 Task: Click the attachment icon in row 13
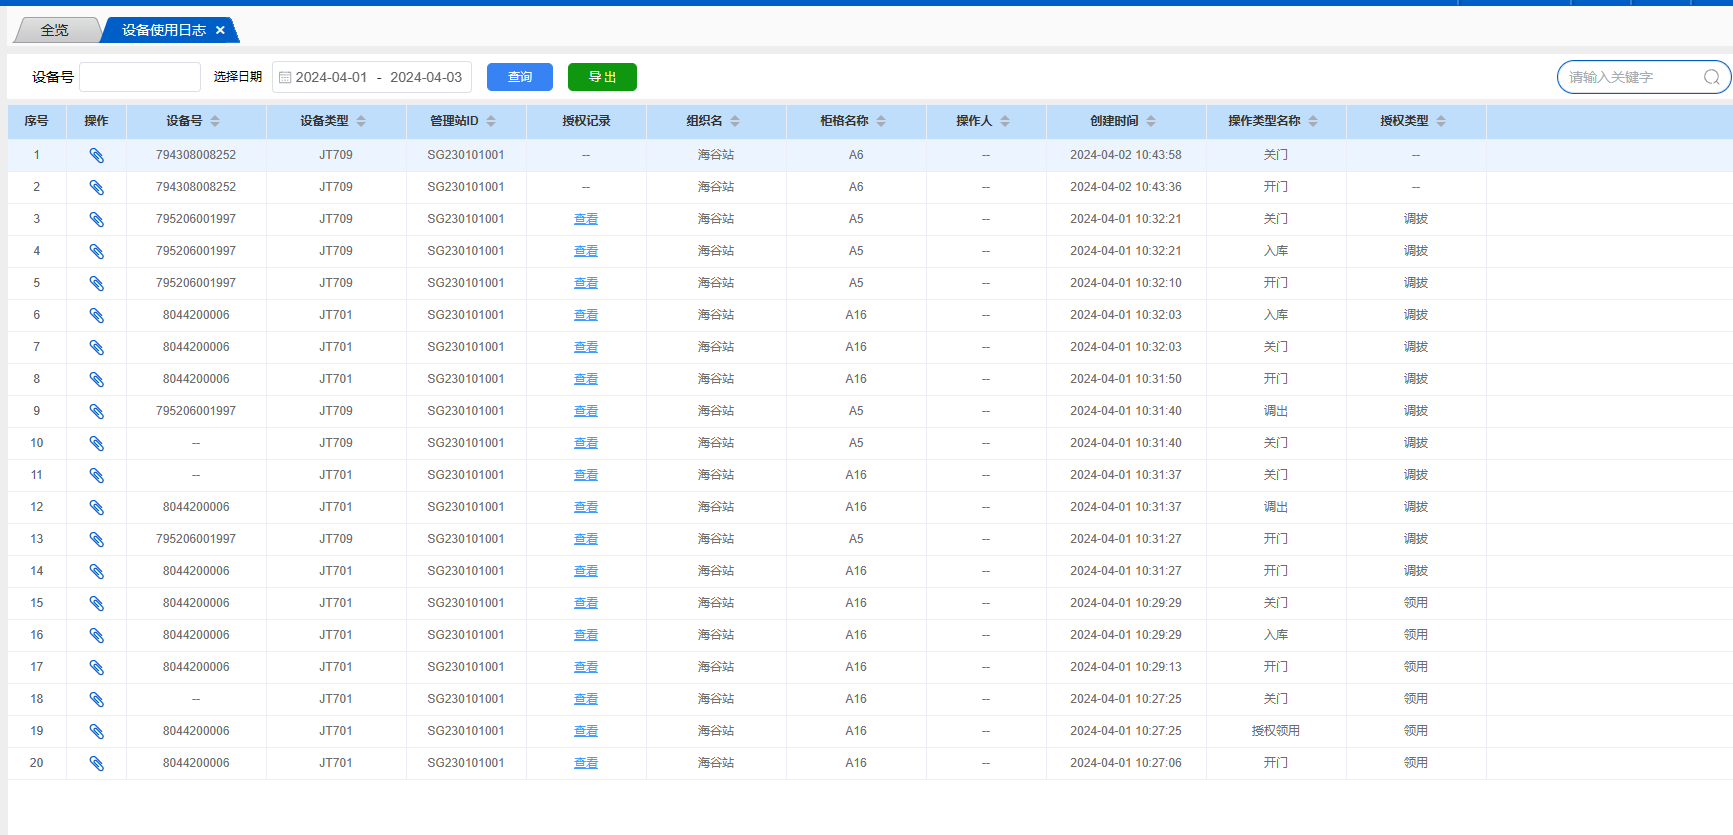[x=96, y=539]
